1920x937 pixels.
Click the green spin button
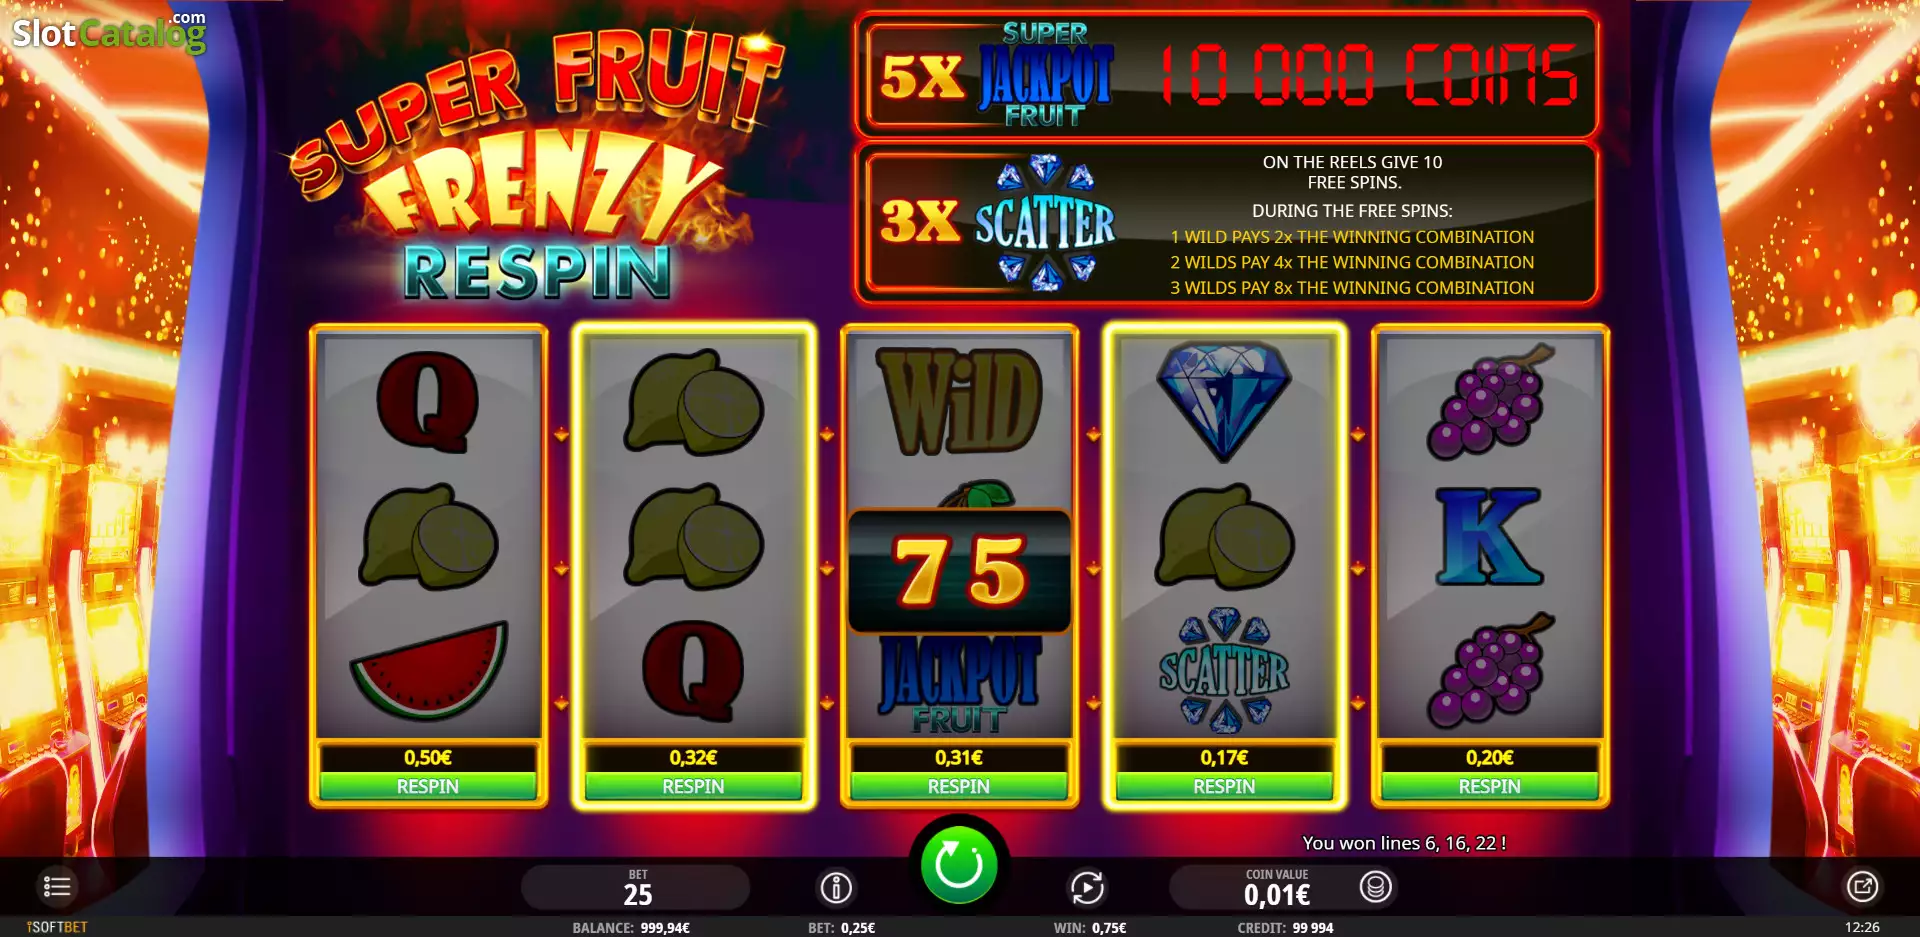click(x=958, y=865)
